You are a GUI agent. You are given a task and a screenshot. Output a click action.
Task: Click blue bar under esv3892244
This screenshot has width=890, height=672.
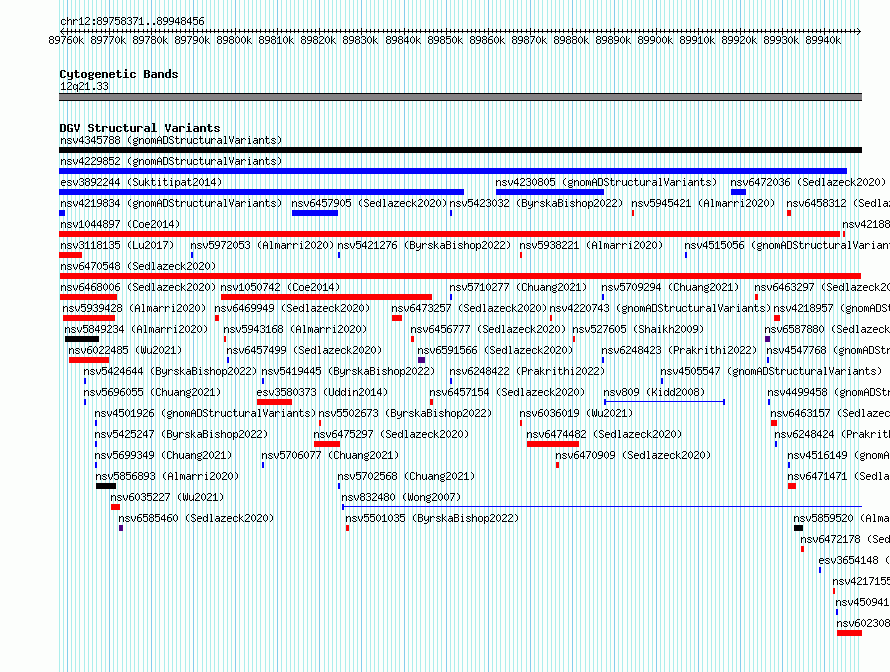(262, 192)
